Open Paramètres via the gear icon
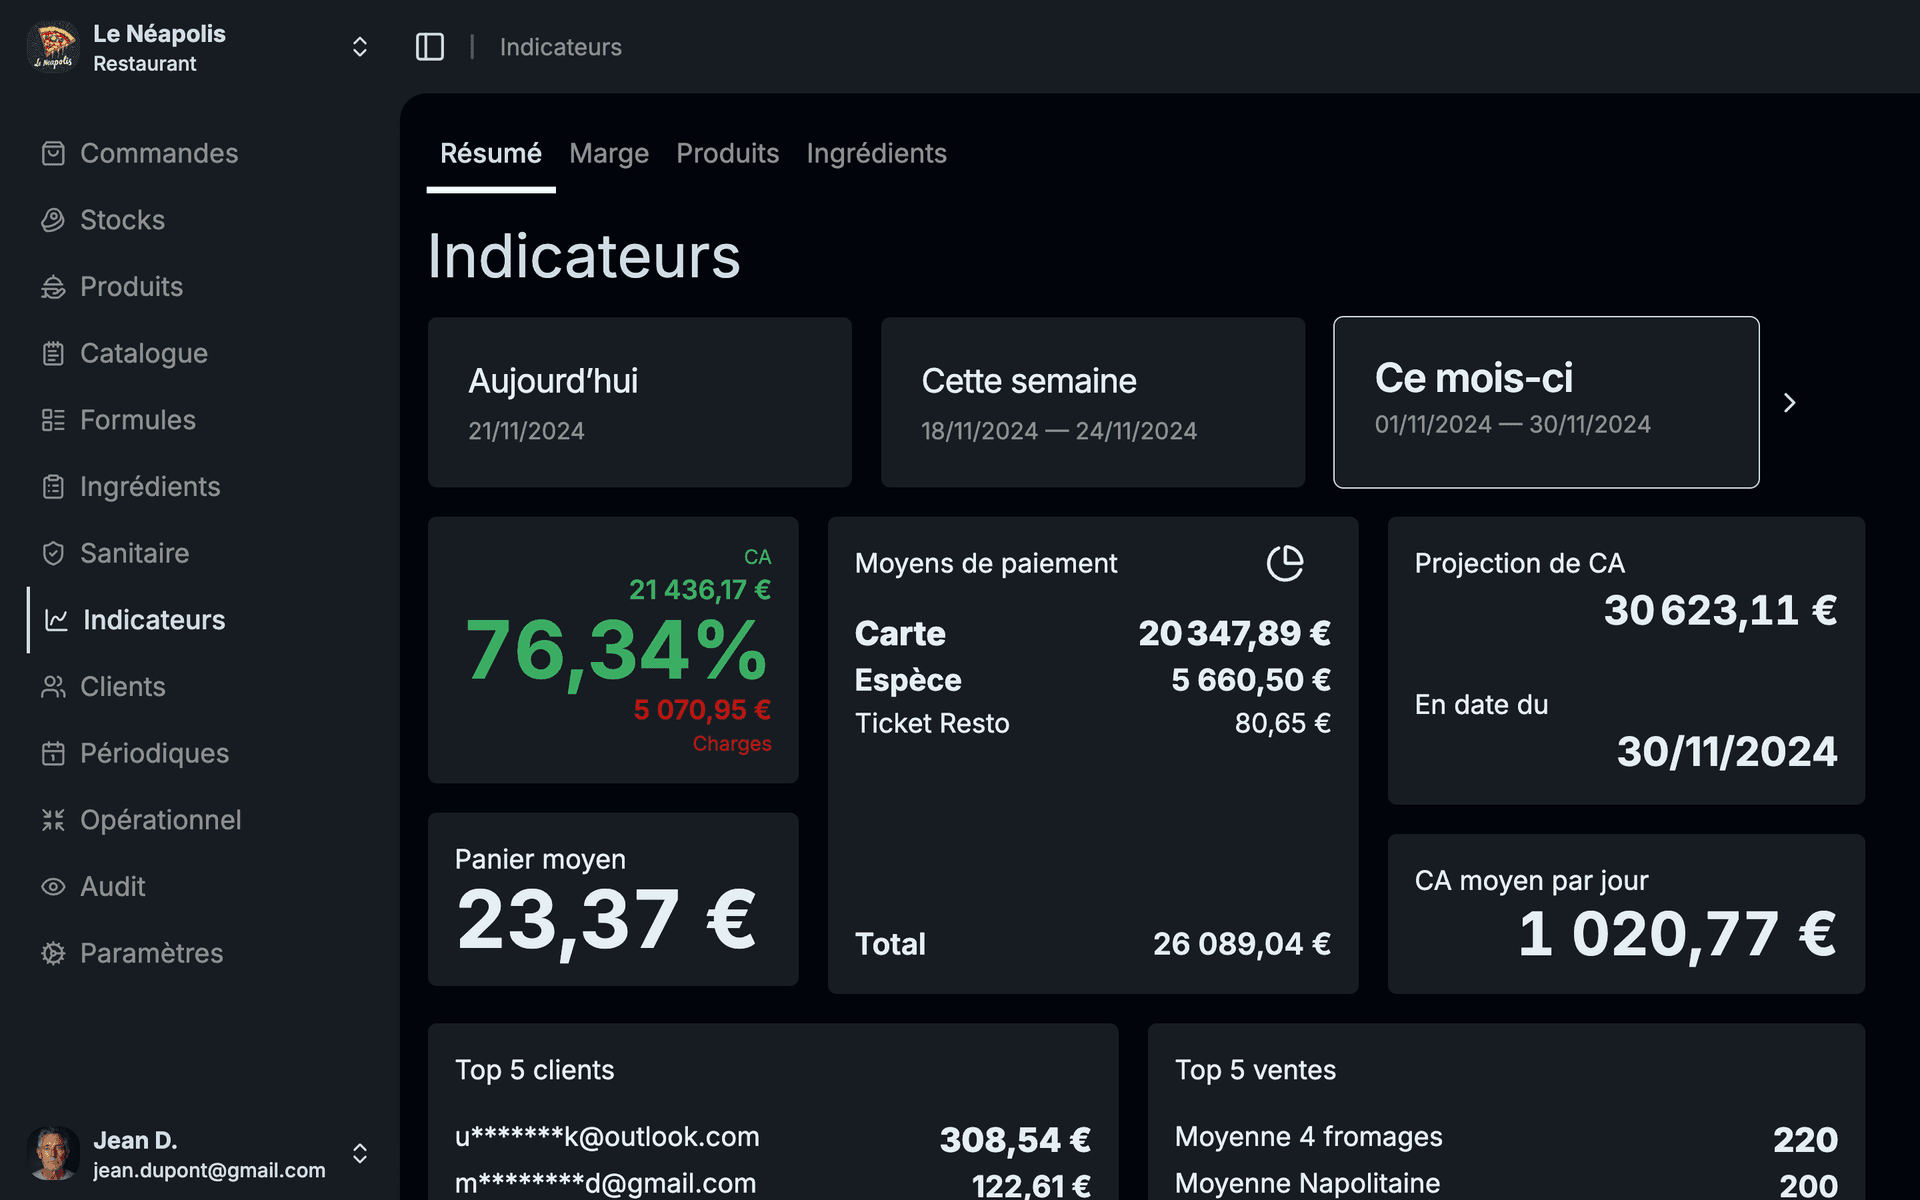Screen dimensions: 1920x1200 [53, 953]
